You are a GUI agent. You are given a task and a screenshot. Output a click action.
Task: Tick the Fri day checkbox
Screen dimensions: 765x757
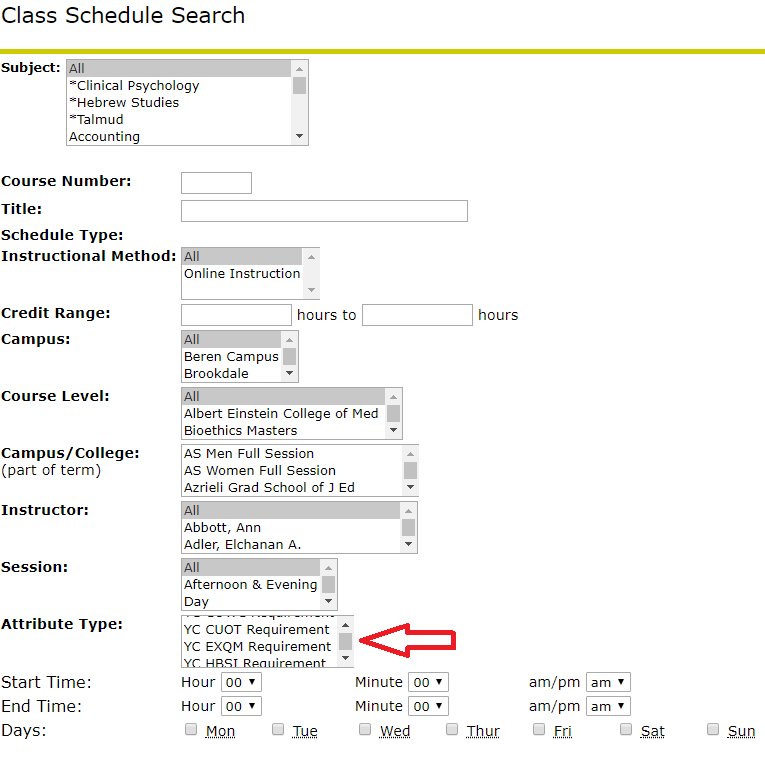(x=539, y=730)
